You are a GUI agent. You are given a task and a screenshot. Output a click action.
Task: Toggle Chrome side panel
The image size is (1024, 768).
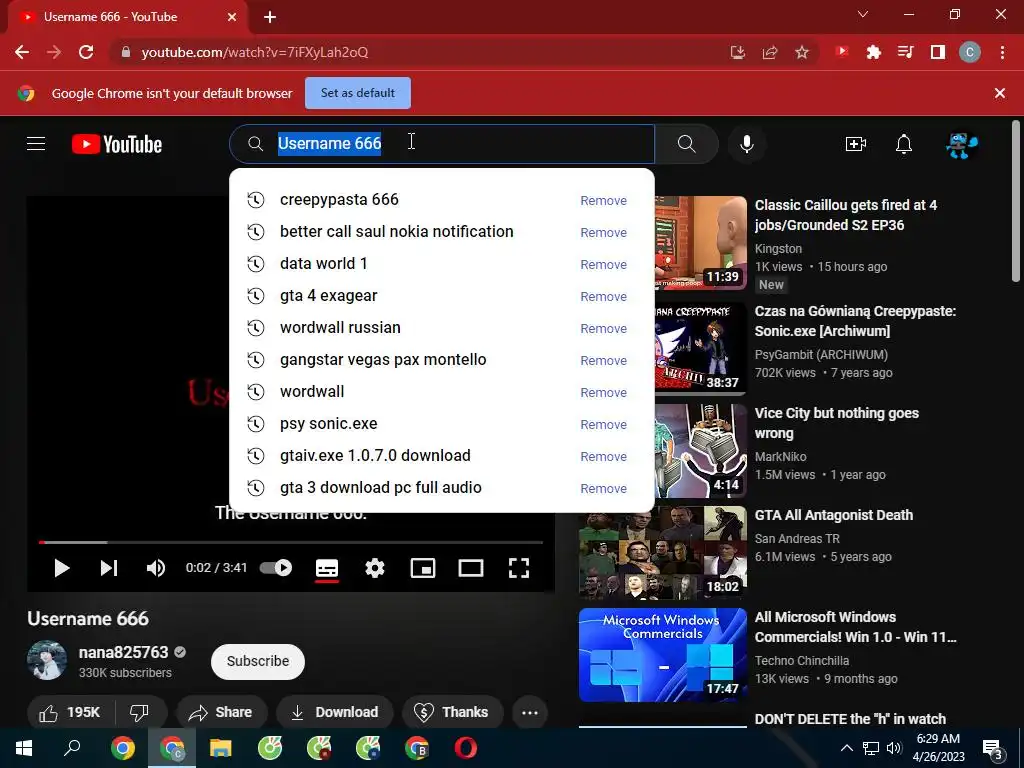coord(938,52)
